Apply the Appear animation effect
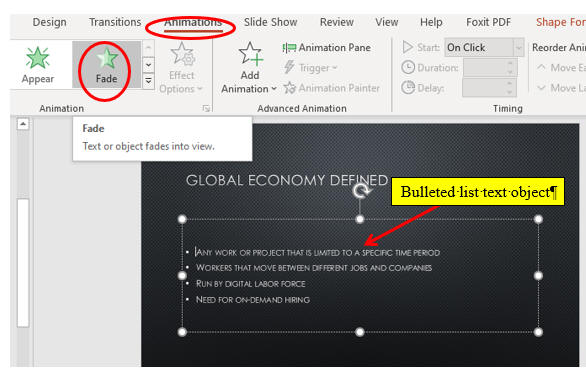This screenshot has height=371, width=586. (37, 65)
